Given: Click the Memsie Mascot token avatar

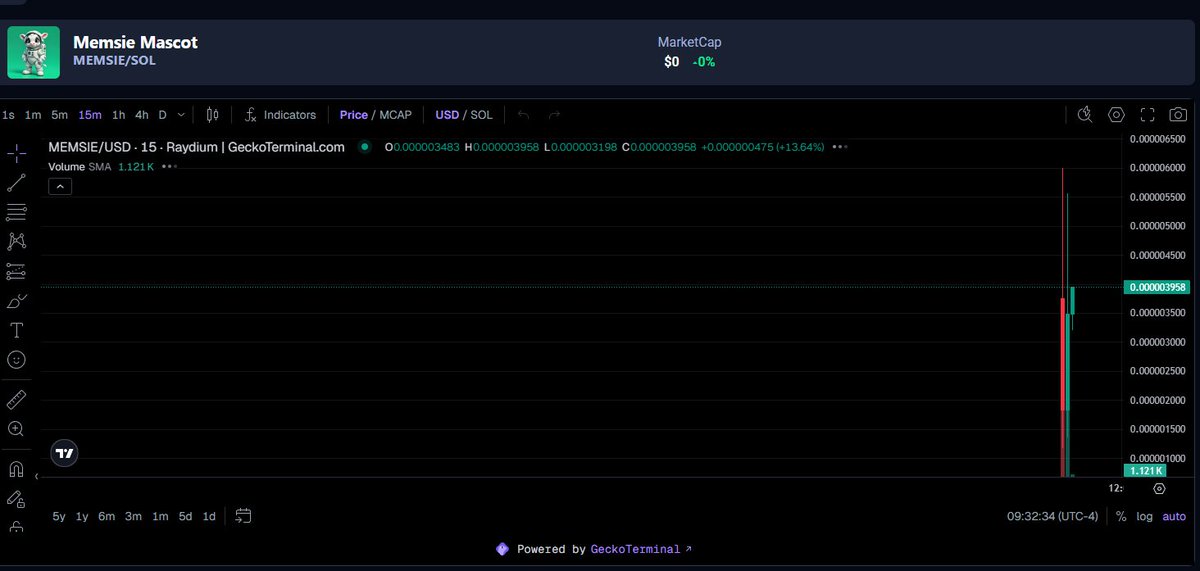Looking at the screenshot, I should click(x=34, y=52).
